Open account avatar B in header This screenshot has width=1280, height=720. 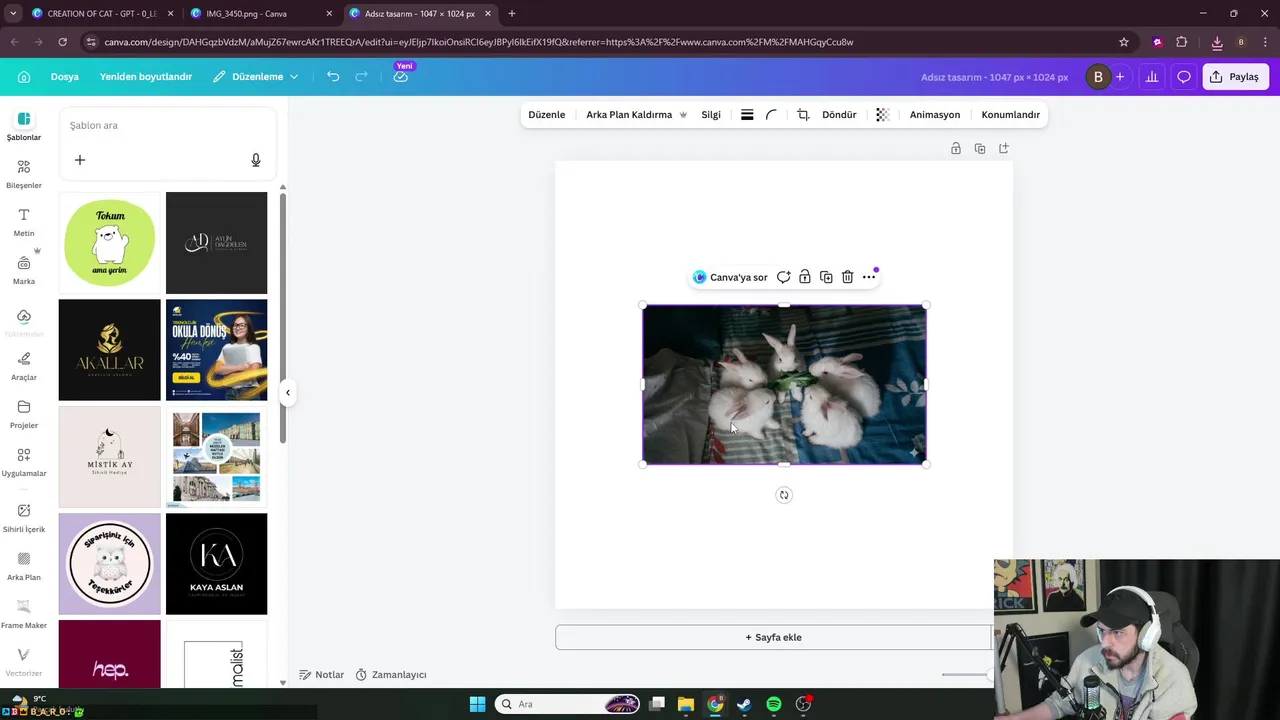(x=1098, y=77)
